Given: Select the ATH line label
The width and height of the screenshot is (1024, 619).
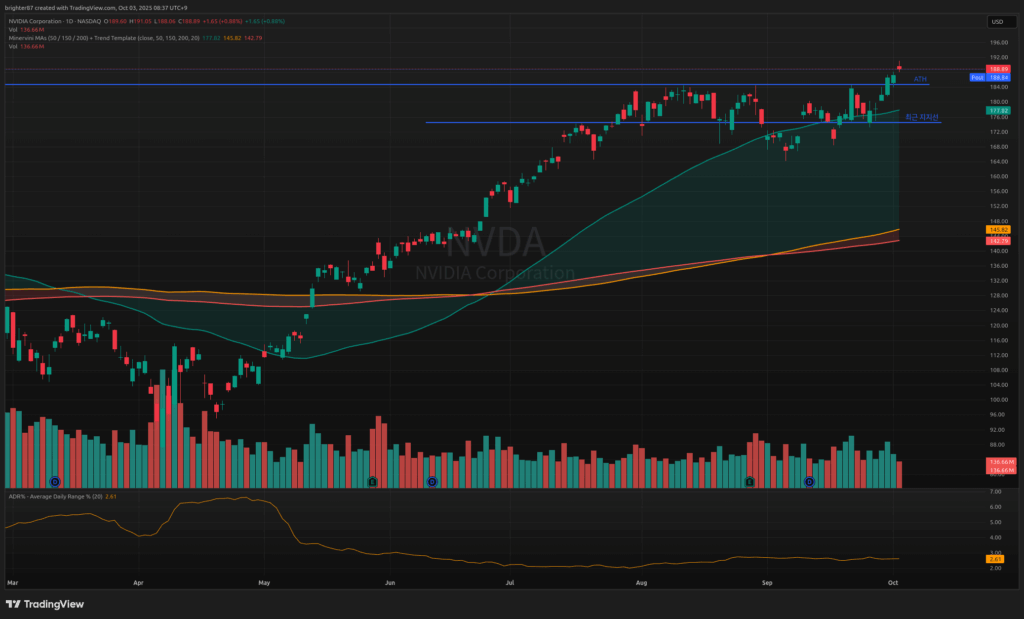Looking at the screenshot, I should coord(921,78).
